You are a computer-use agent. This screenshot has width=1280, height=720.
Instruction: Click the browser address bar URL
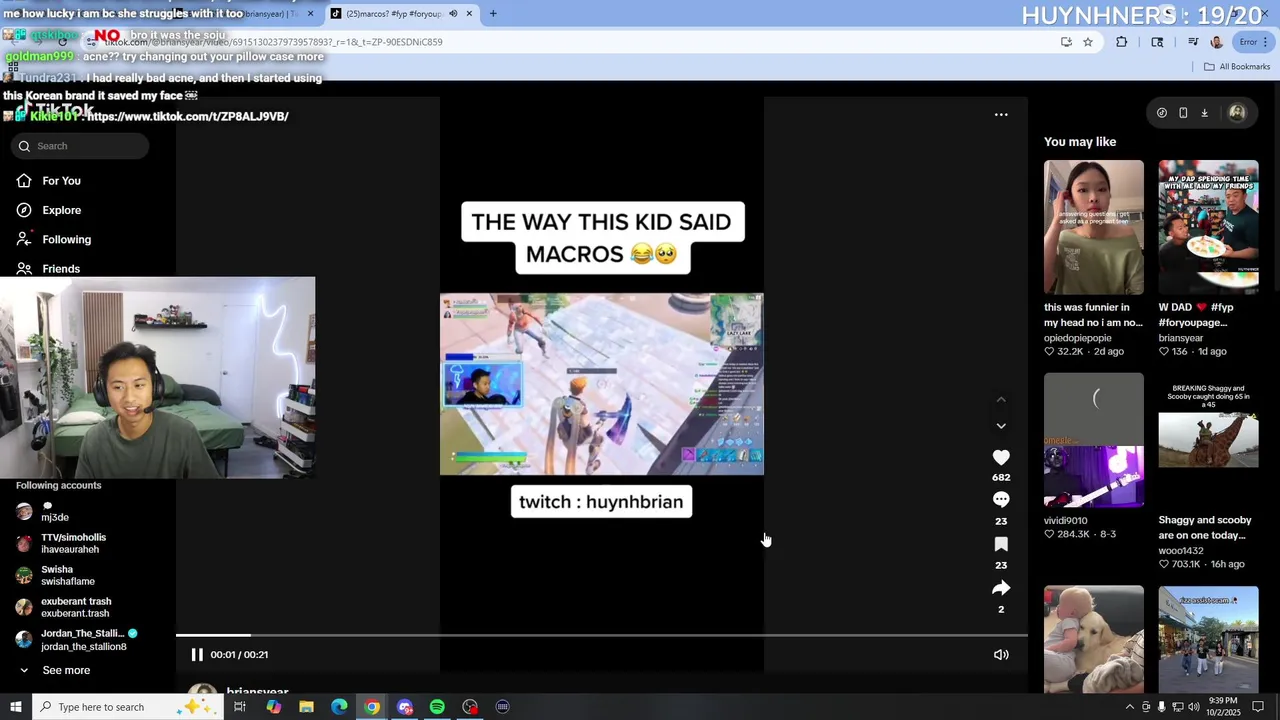[273, 42]
